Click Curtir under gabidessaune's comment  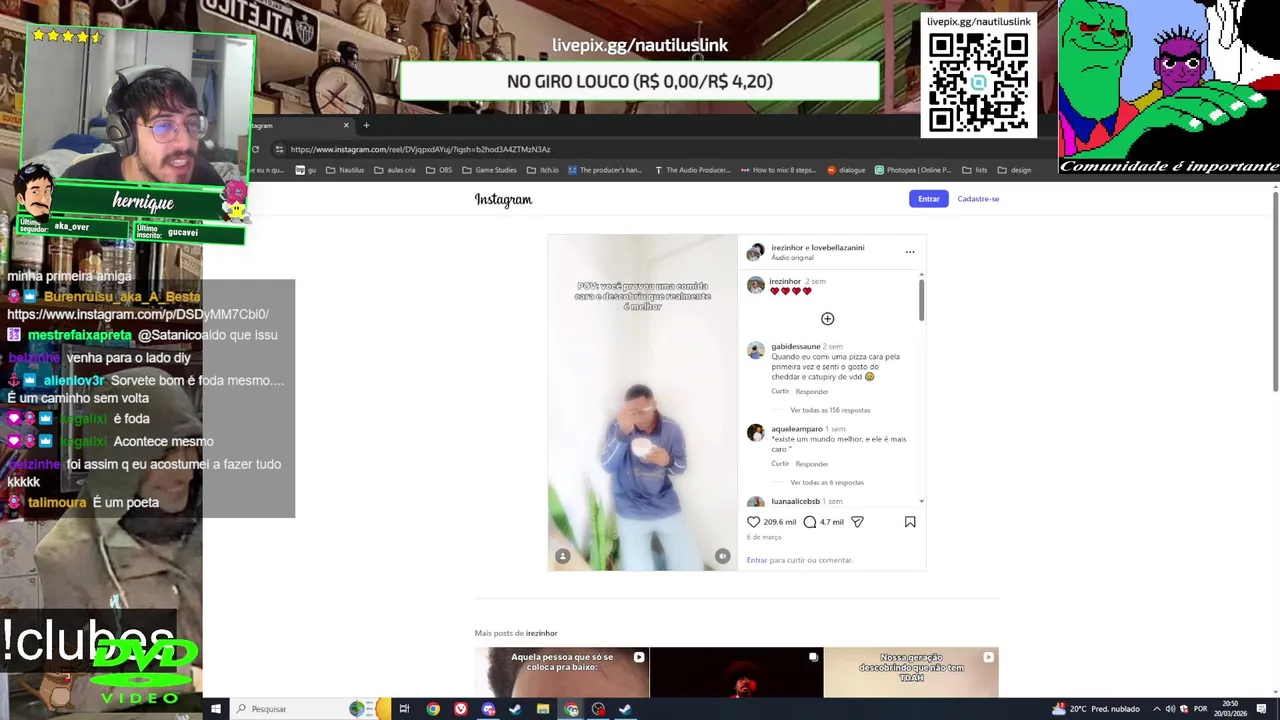pyautogui.click(x=780, y=392)
